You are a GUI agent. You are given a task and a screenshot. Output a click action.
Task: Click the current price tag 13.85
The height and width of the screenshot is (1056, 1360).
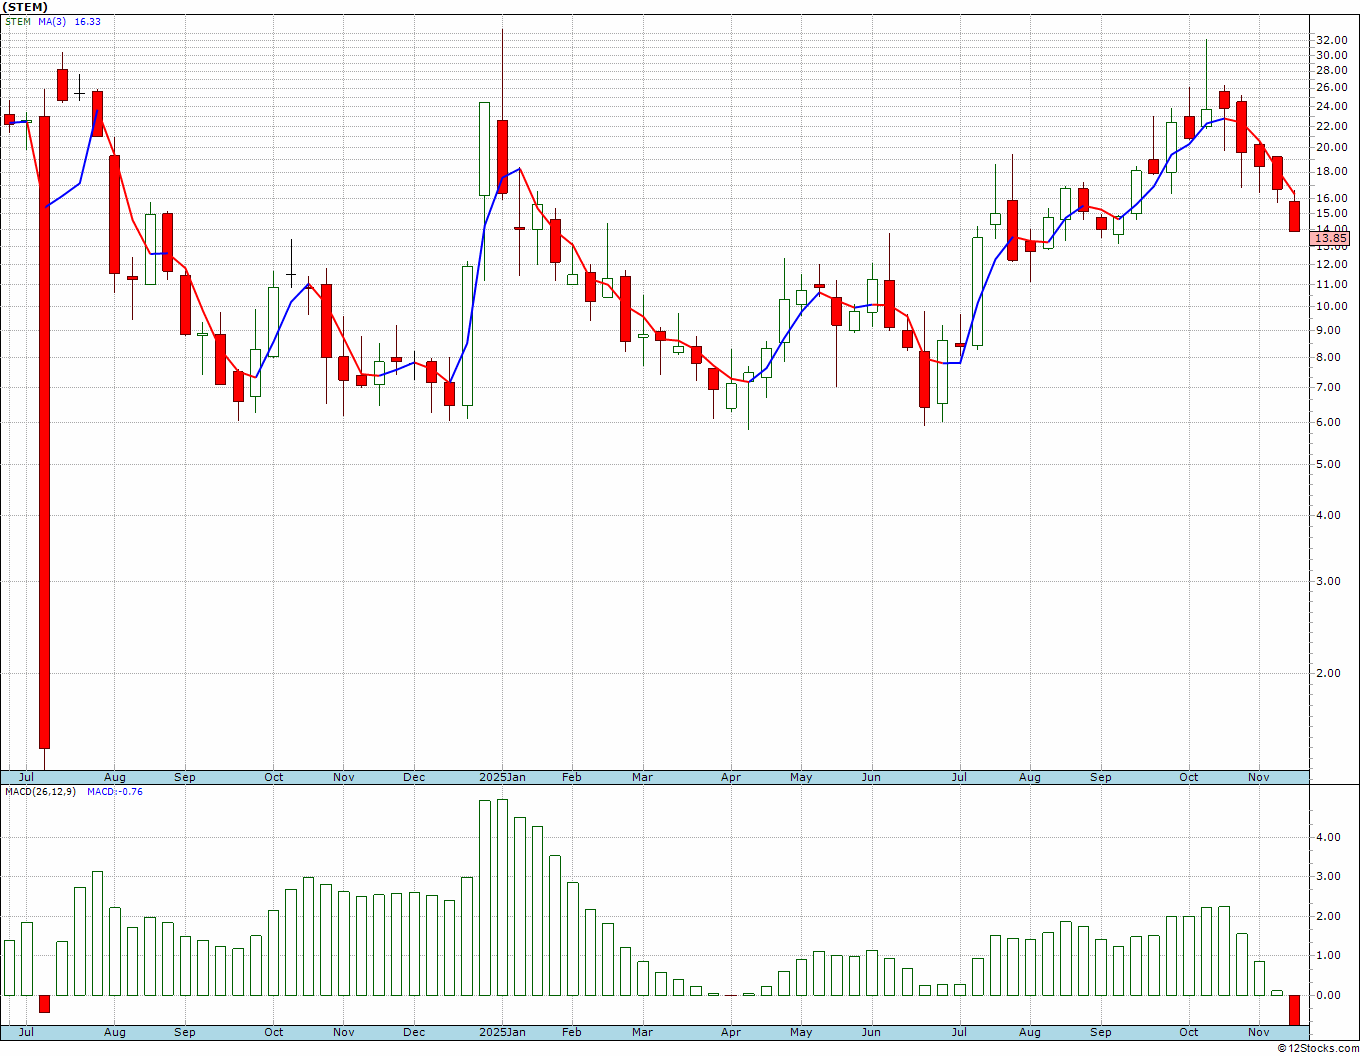point(1331,238)
